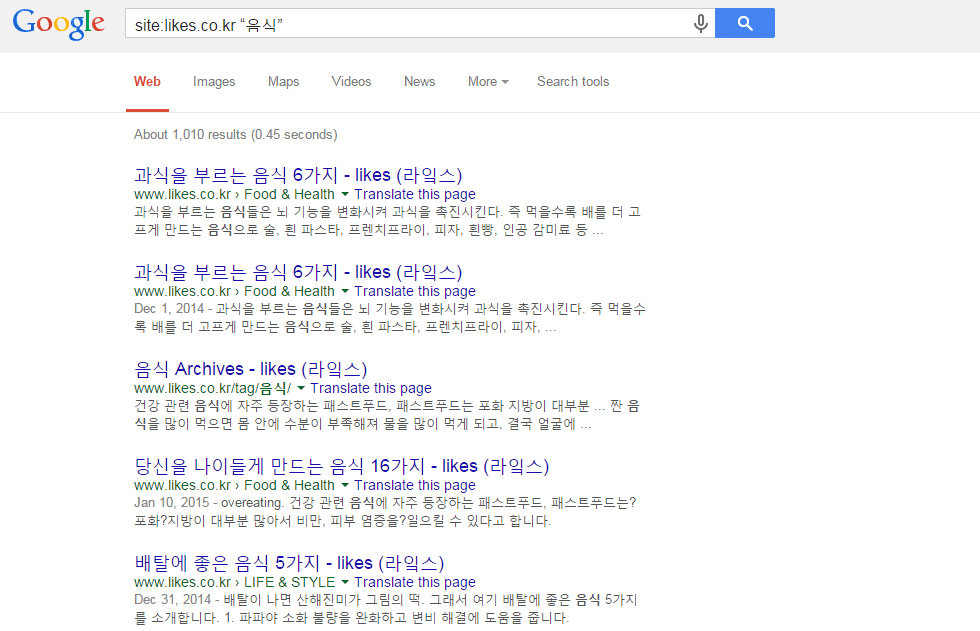This screenshot has width=980, height=631.
Task: Click the Google logo
Action: click(x=59, y=24)
